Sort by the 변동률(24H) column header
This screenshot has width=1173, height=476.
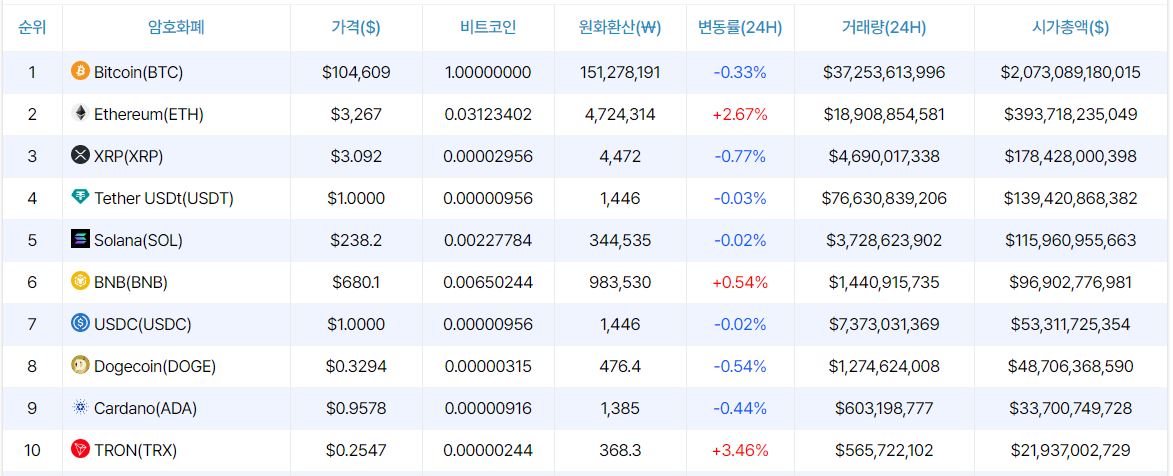740,28
